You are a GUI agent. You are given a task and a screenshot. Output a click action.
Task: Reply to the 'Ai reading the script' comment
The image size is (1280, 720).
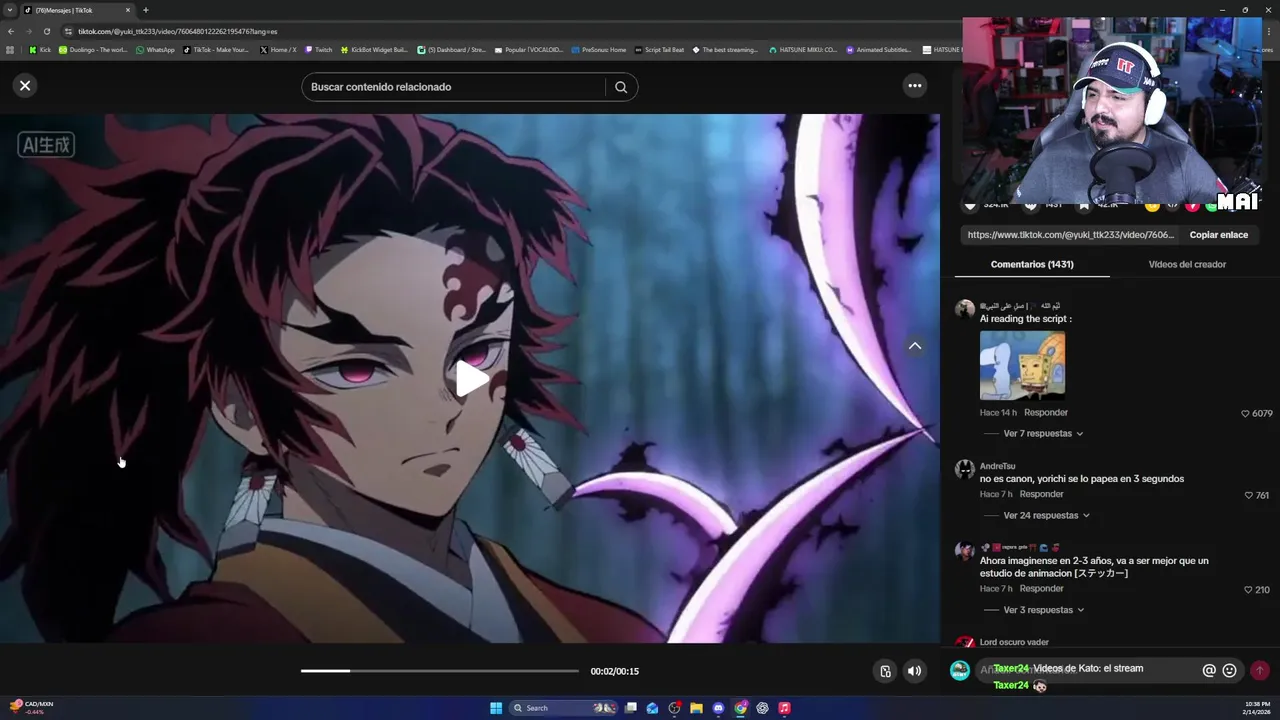pyautogui.click(x=1046, y=413)
